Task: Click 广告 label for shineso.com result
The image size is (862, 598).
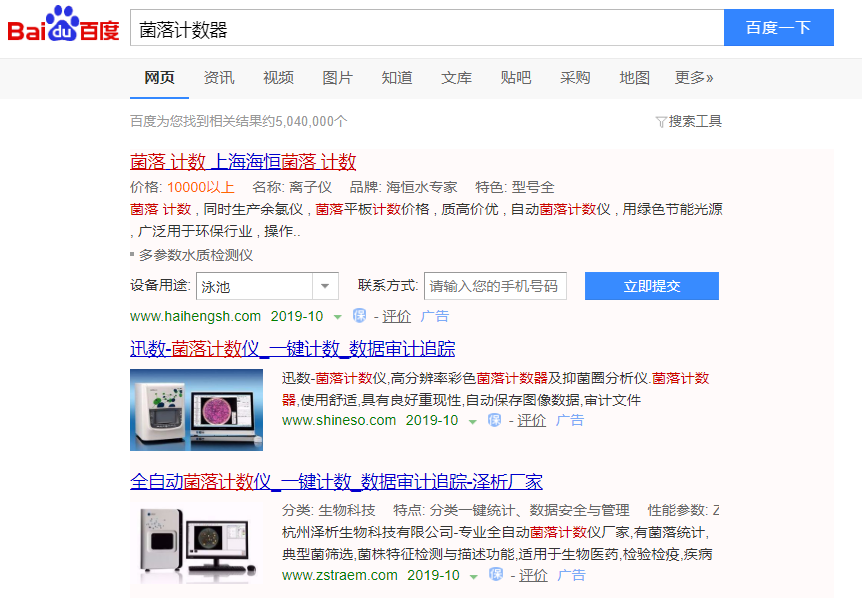Action: point(570,420)
